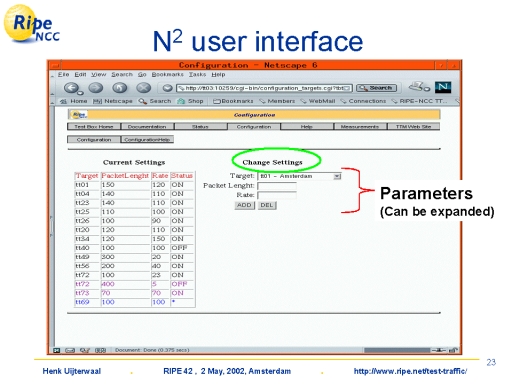Screen dimensions: 512x384
Task: Switch to the Measurements tab
Action: (360, 127)
